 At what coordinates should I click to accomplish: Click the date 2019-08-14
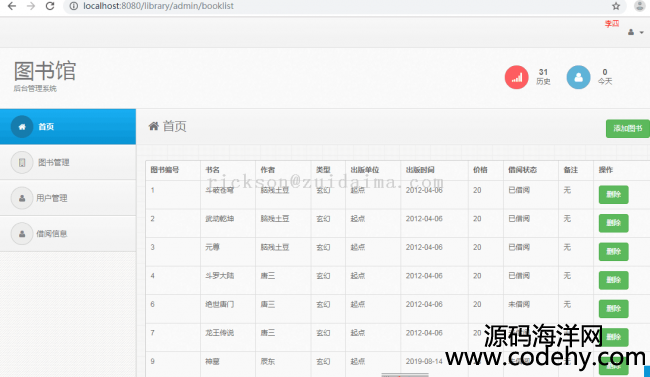[424, 362]
